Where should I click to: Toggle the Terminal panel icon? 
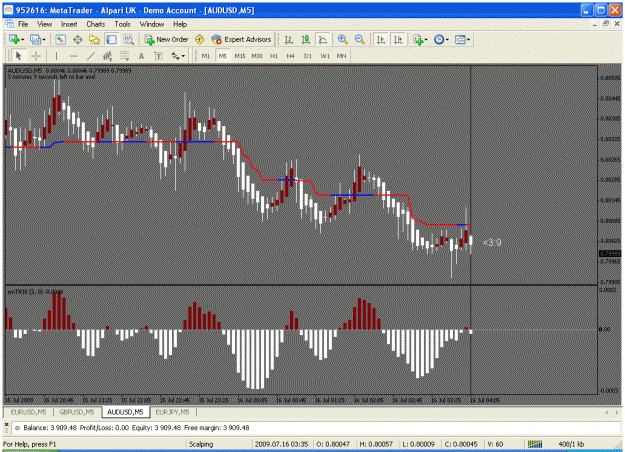click(x=112, y=39)
